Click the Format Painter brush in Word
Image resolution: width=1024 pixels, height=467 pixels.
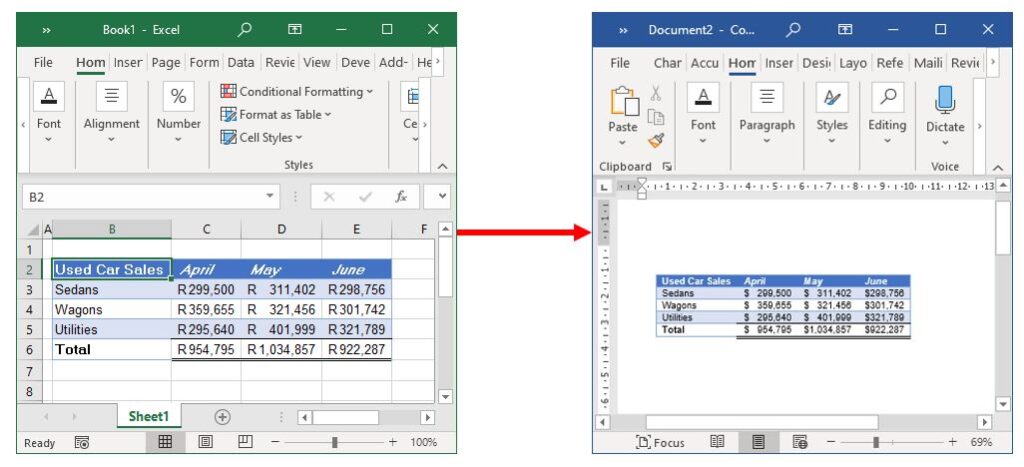(656, 140)
